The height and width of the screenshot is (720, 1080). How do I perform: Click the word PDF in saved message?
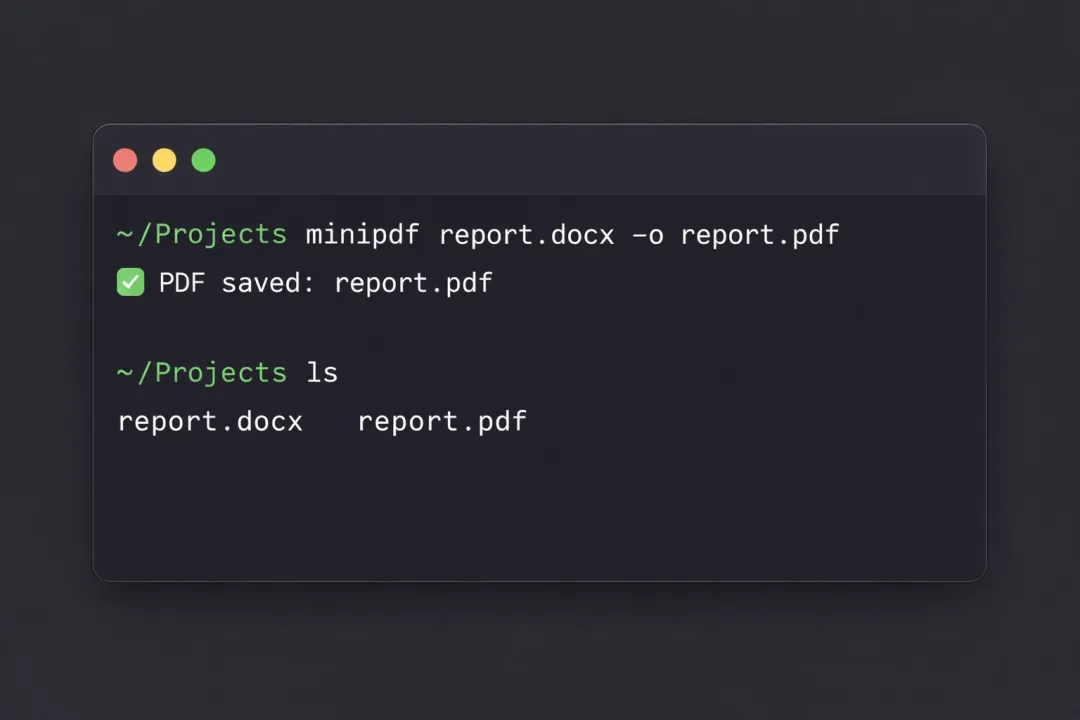click(x=181, y=283)
